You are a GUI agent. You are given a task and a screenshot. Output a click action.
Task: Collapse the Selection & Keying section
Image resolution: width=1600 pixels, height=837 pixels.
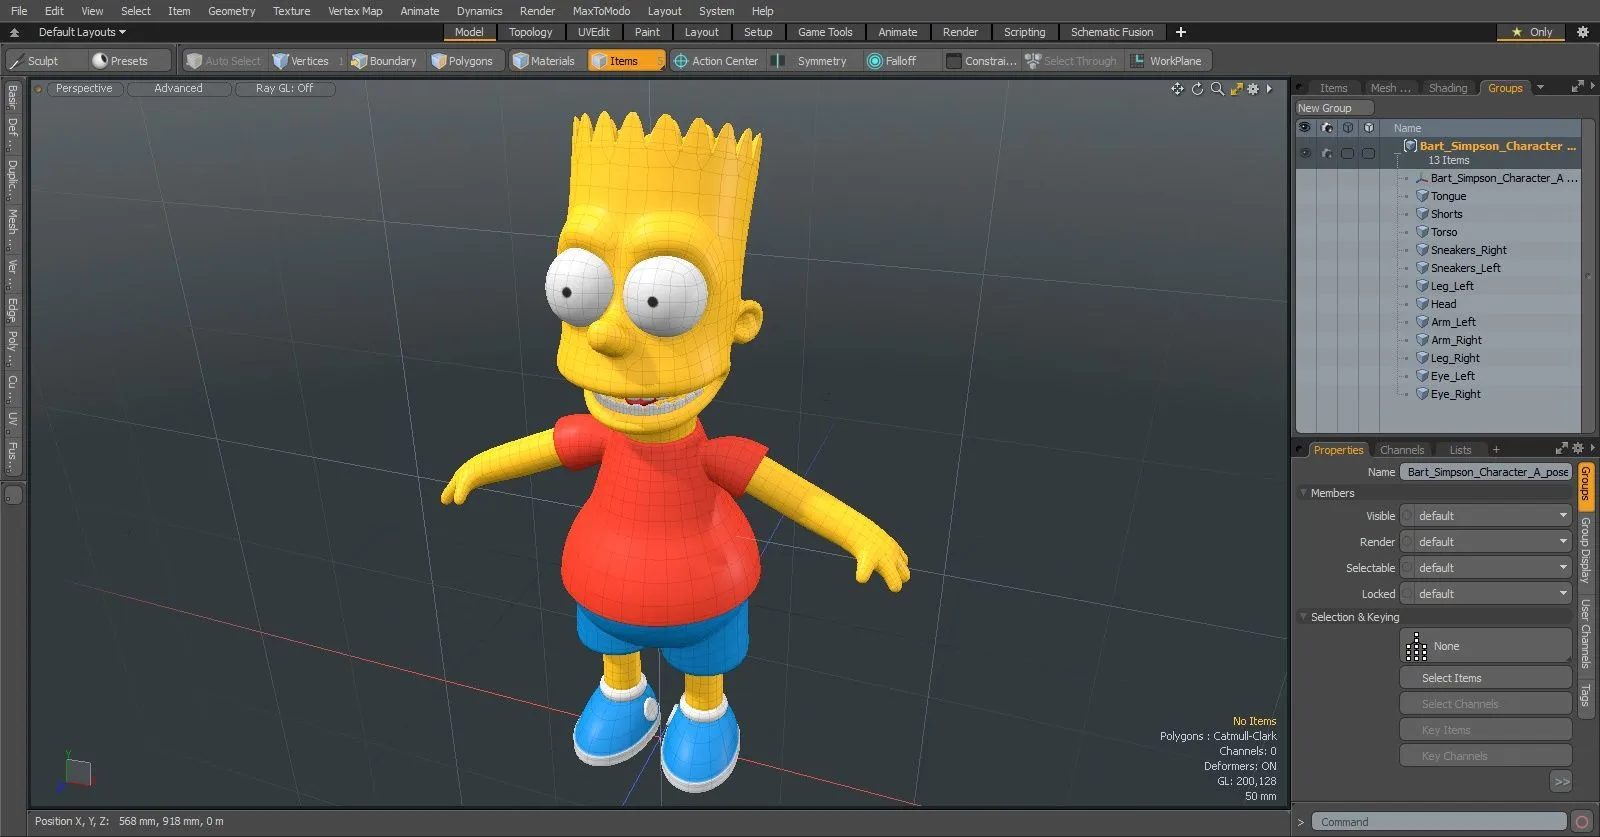point(1304,617)
